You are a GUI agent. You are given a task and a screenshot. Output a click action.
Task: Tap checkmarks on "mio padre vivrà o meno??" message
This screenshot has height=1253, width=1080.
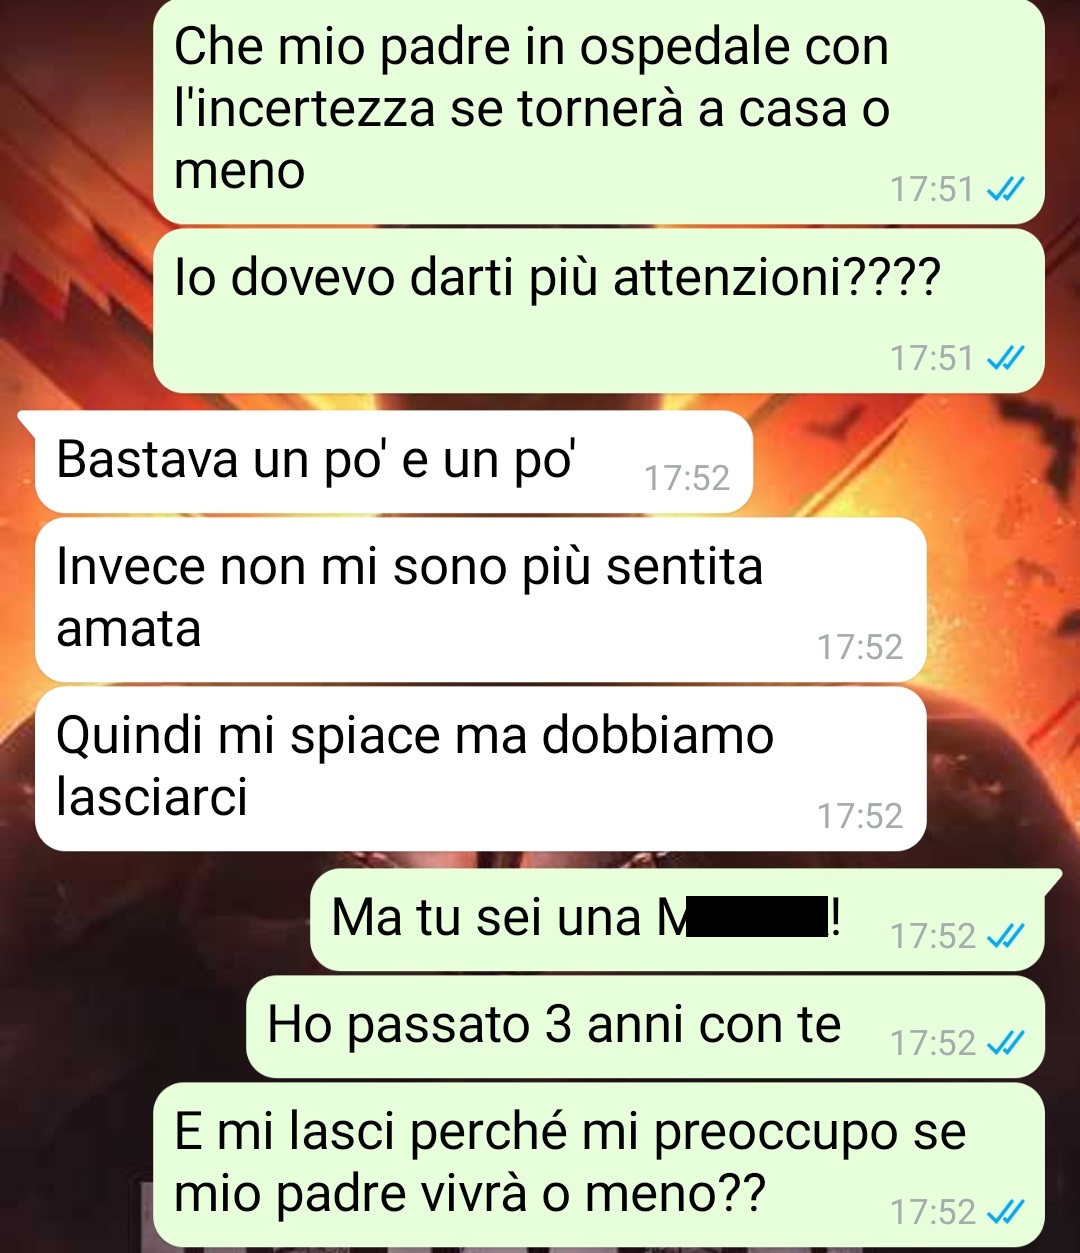click(x=1003, y=1213)
